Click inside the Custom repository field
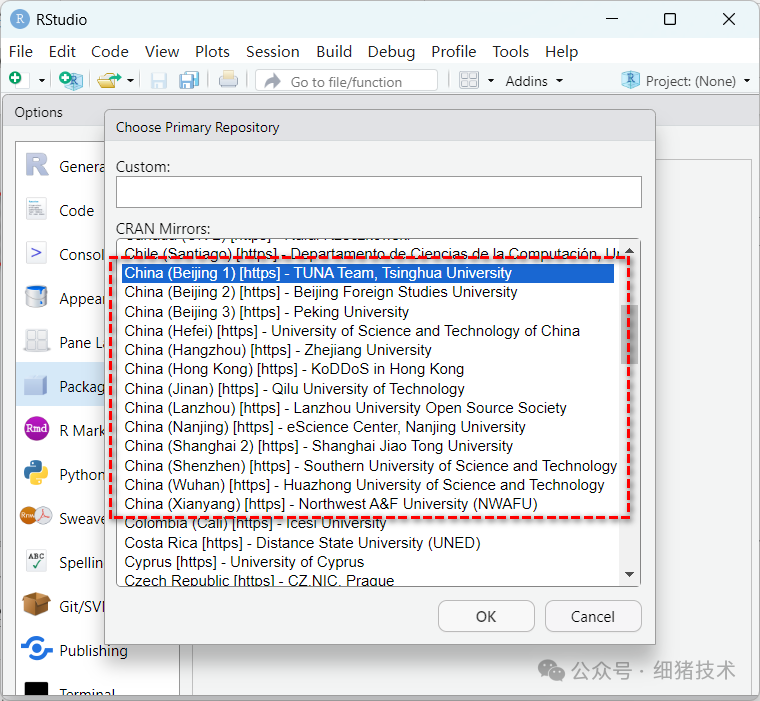 pyautogui.click(x=379, y=192)
